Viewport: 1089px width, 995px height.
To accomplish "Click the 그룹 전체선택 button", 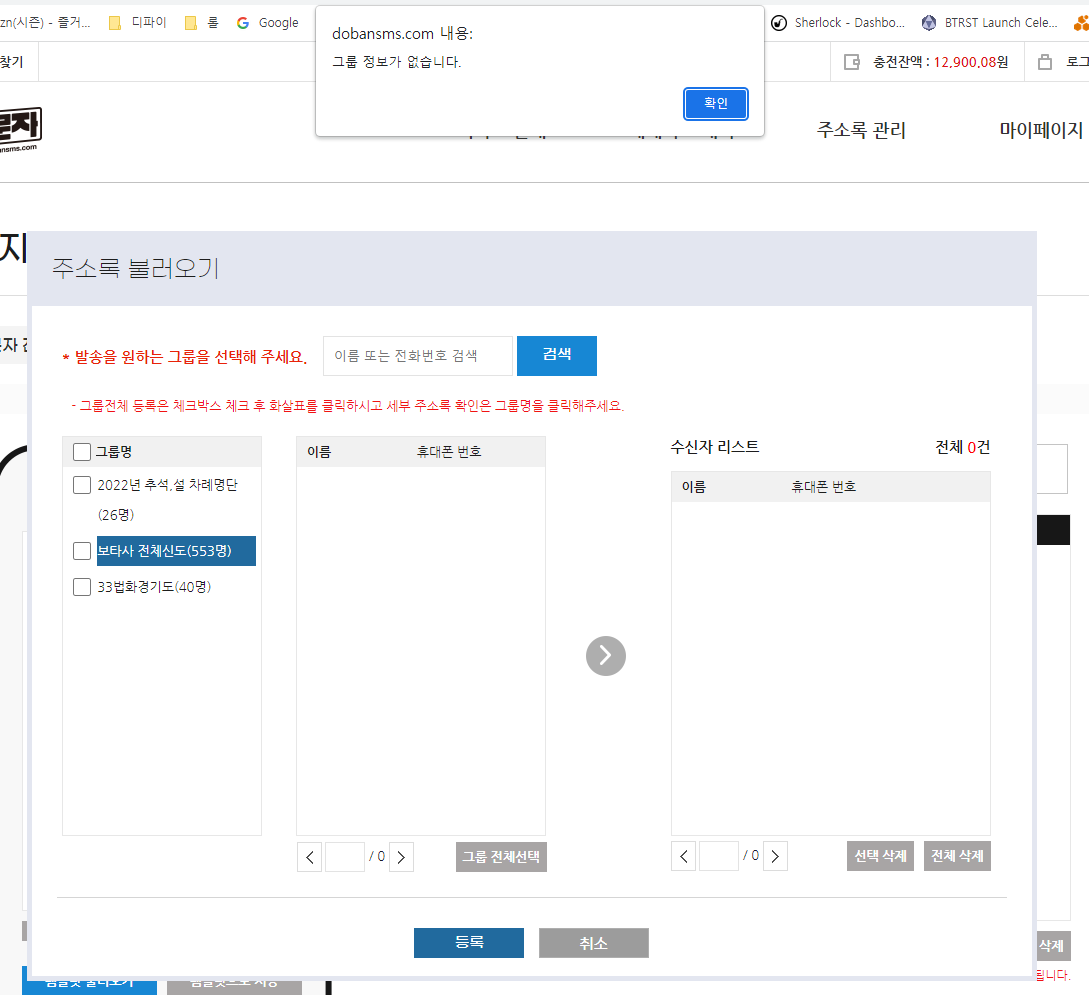I will click(501, 857).
